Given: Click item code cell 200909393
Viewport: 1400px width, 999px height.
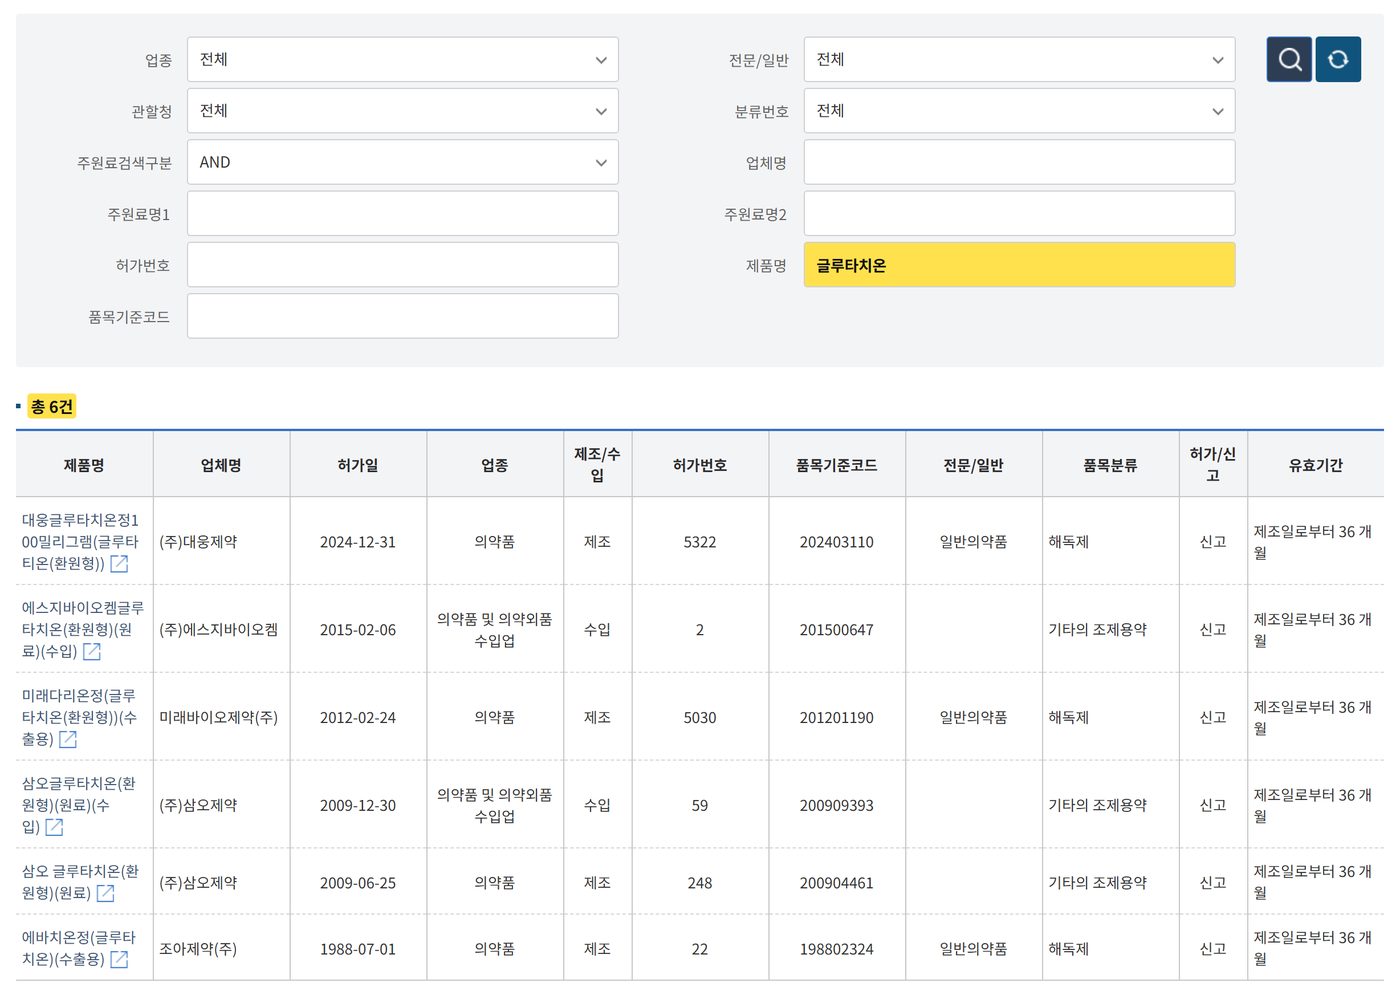Looking at the screenshot, I should coord(837,806).
